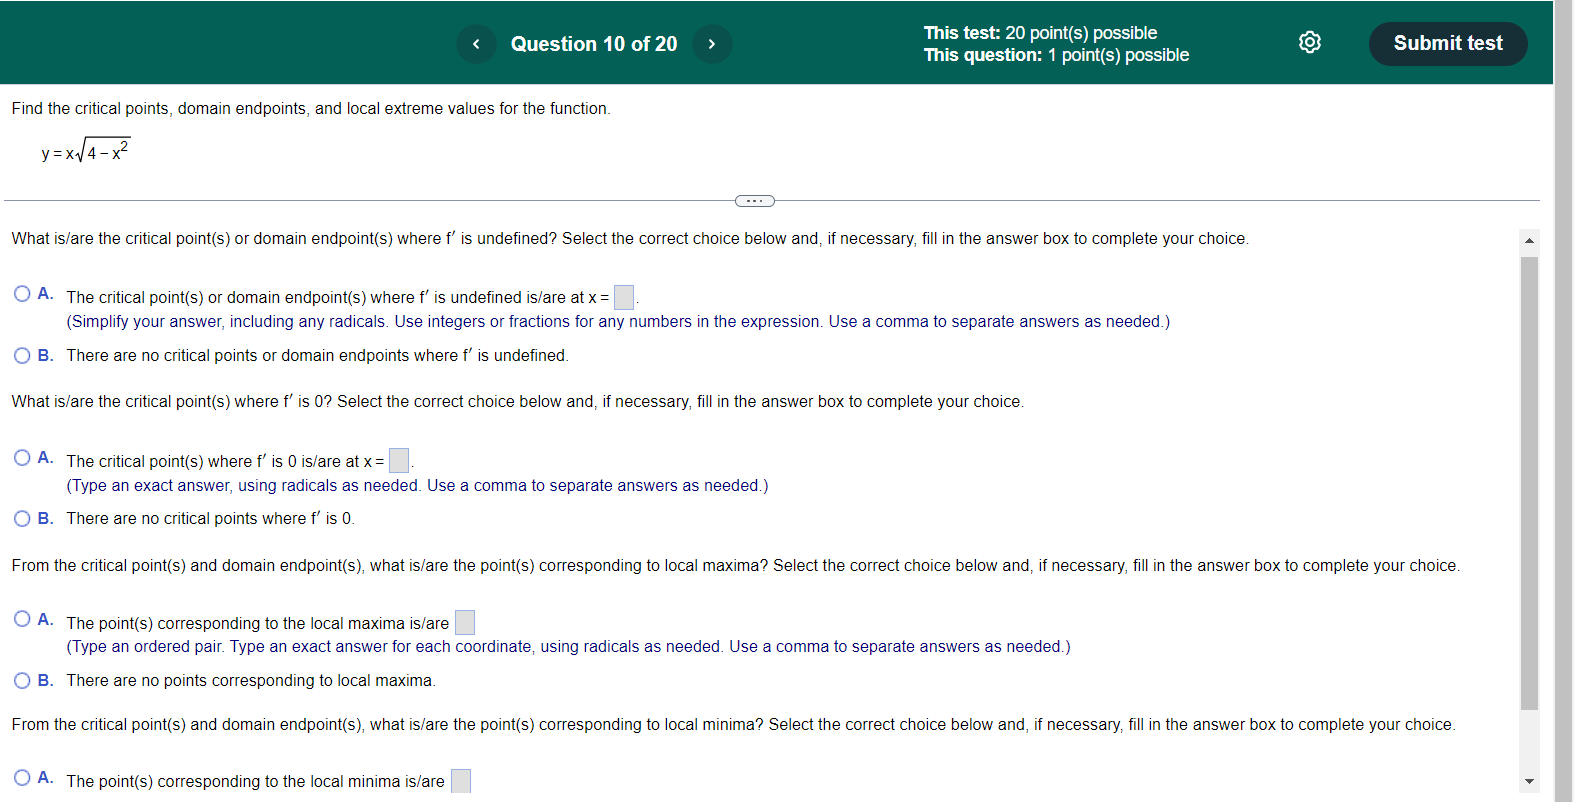Select option A for local maxima points

[x=22, y=619]
